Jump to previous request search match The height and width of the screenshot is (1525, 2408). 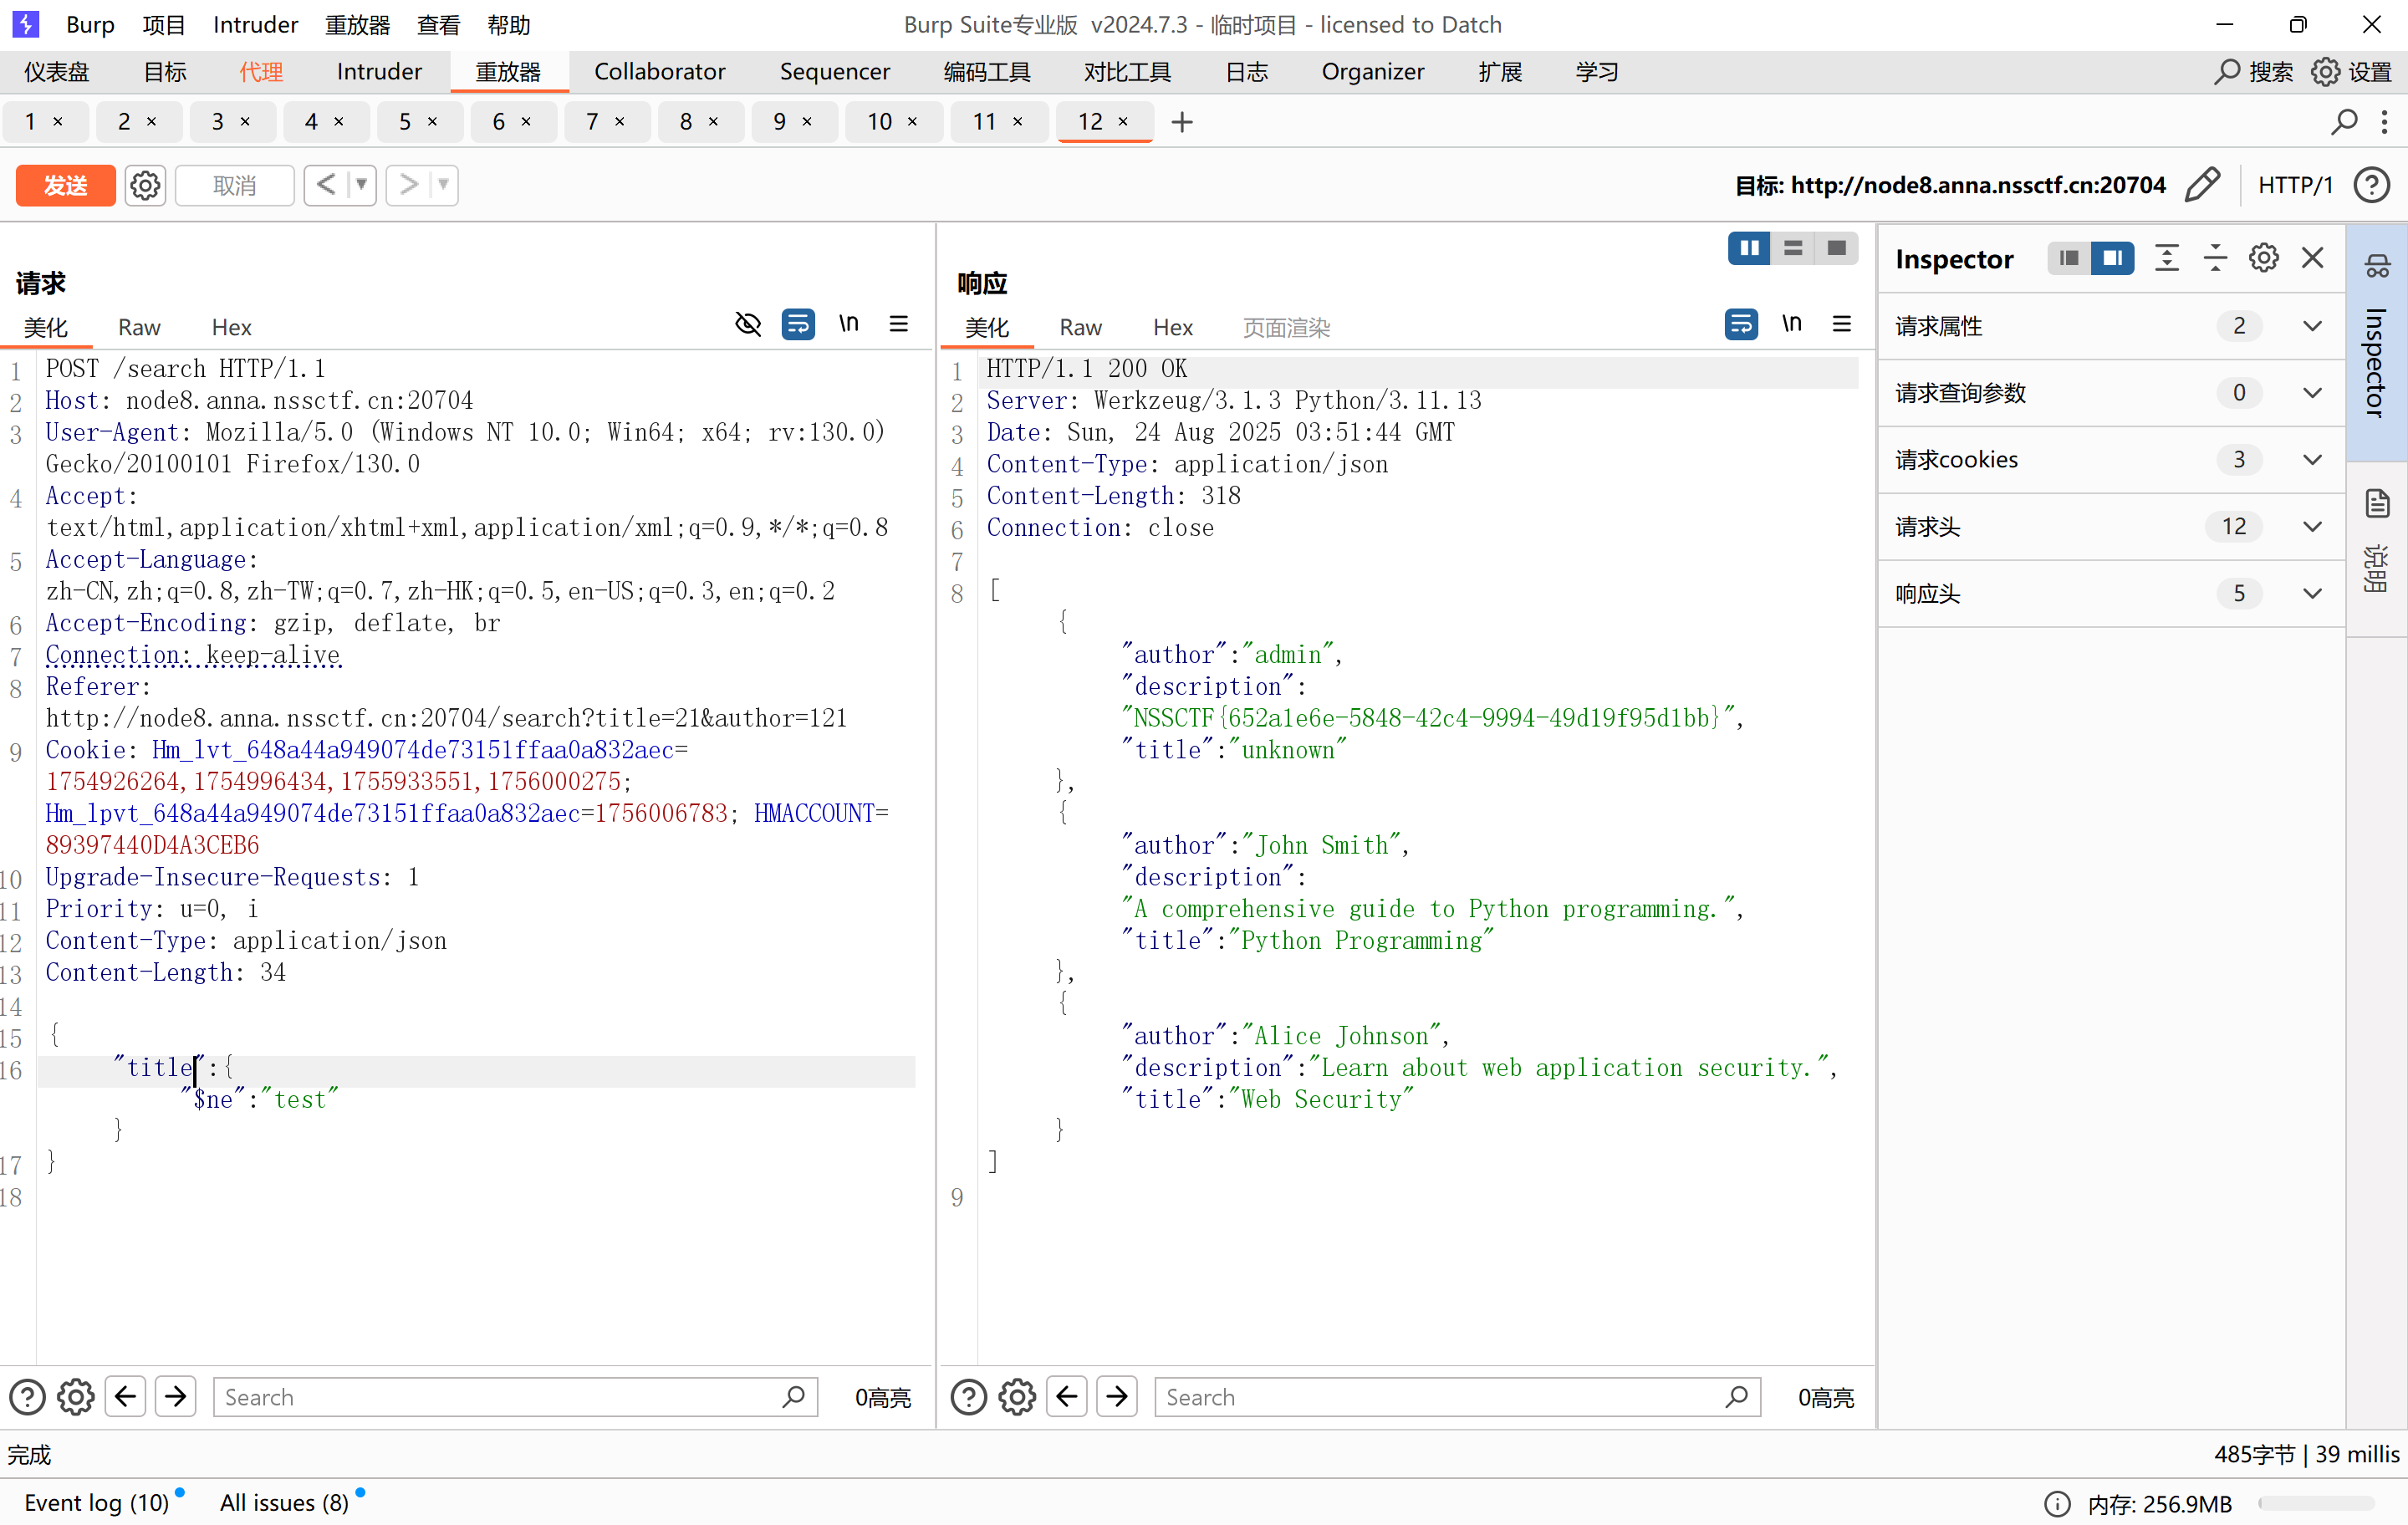[126, 1397]
